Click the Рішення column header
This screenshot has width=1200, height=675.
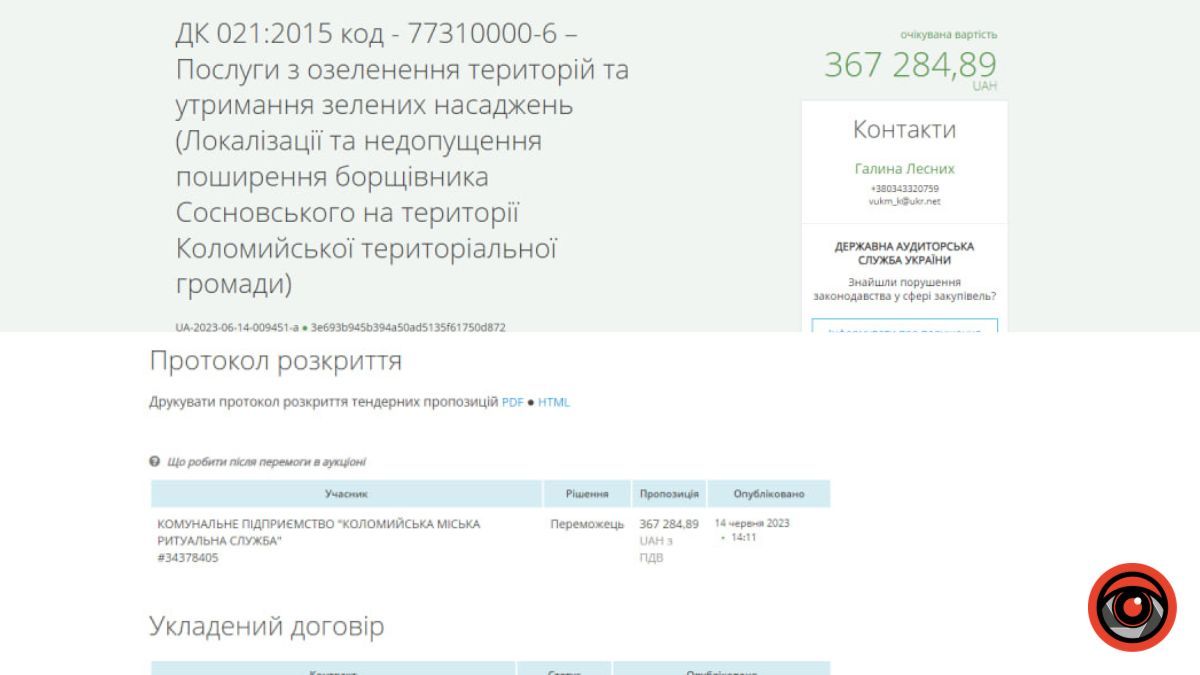pyautogui.click(x=585, y=493)
